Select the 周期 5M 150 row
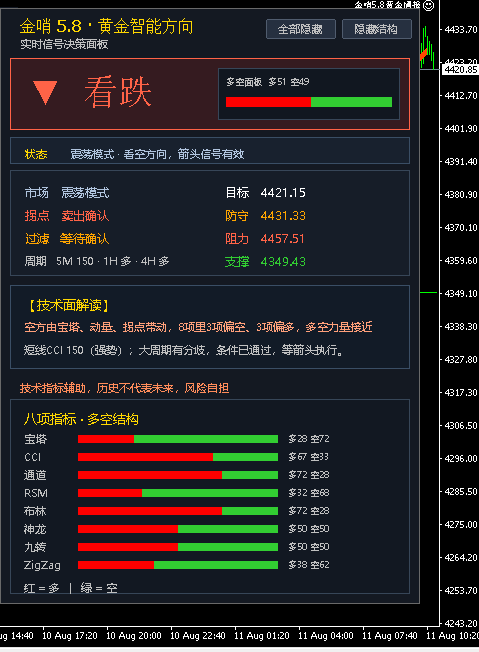 pyautogui.click(x=97, y=262)
